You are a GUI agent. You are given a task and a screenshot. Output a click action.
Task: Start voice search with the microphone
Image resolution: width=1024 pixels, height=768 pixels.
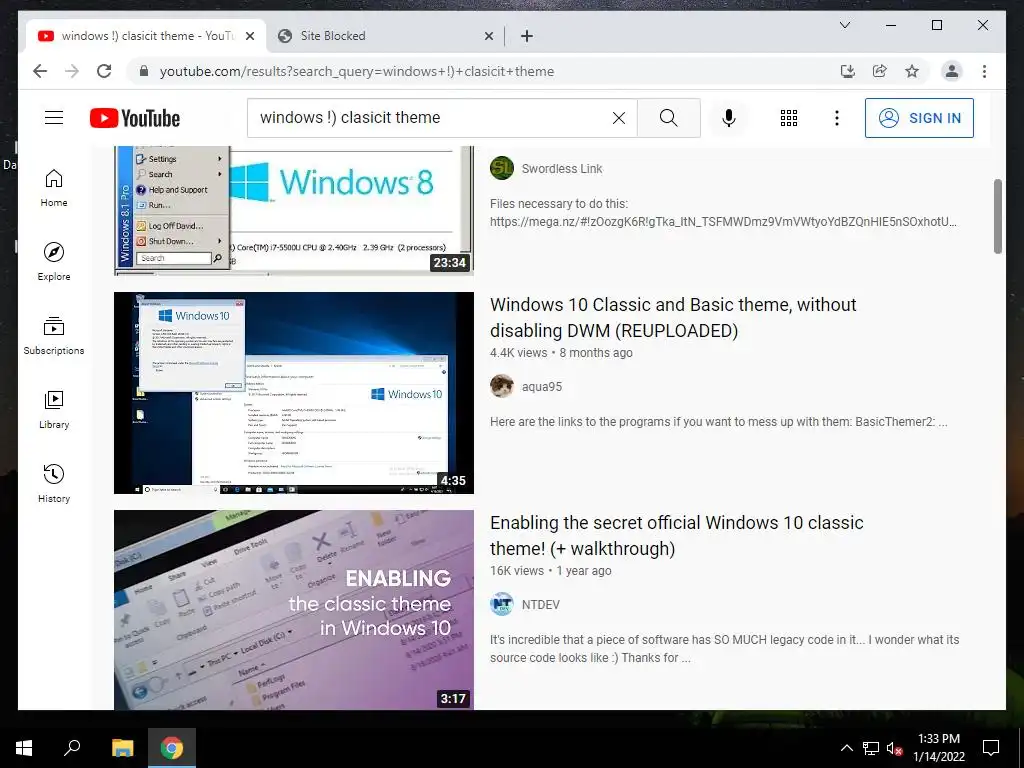(729, 118)
